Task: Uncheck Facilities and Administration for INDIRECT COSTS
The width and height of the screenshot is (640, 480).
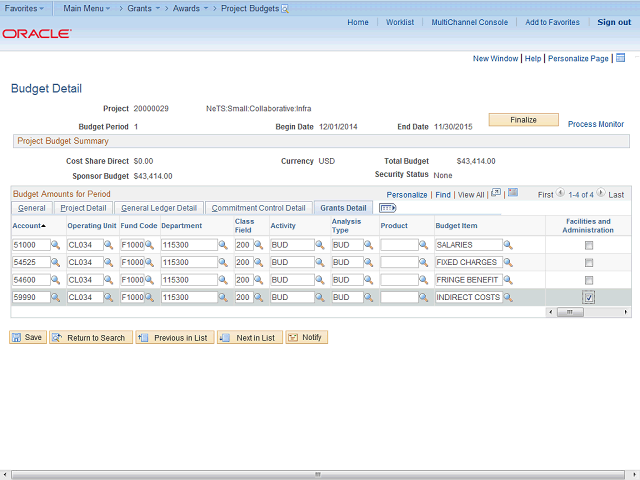Action: 589,297
